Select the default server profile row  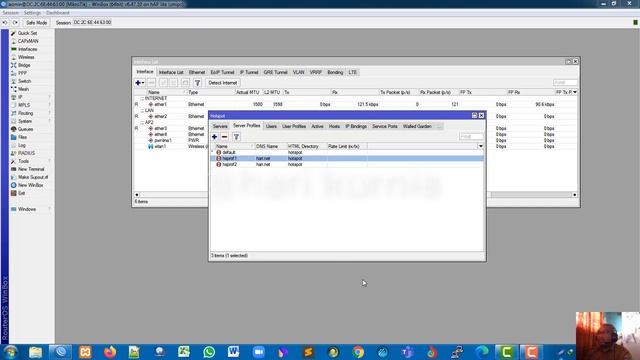(347, 152)
